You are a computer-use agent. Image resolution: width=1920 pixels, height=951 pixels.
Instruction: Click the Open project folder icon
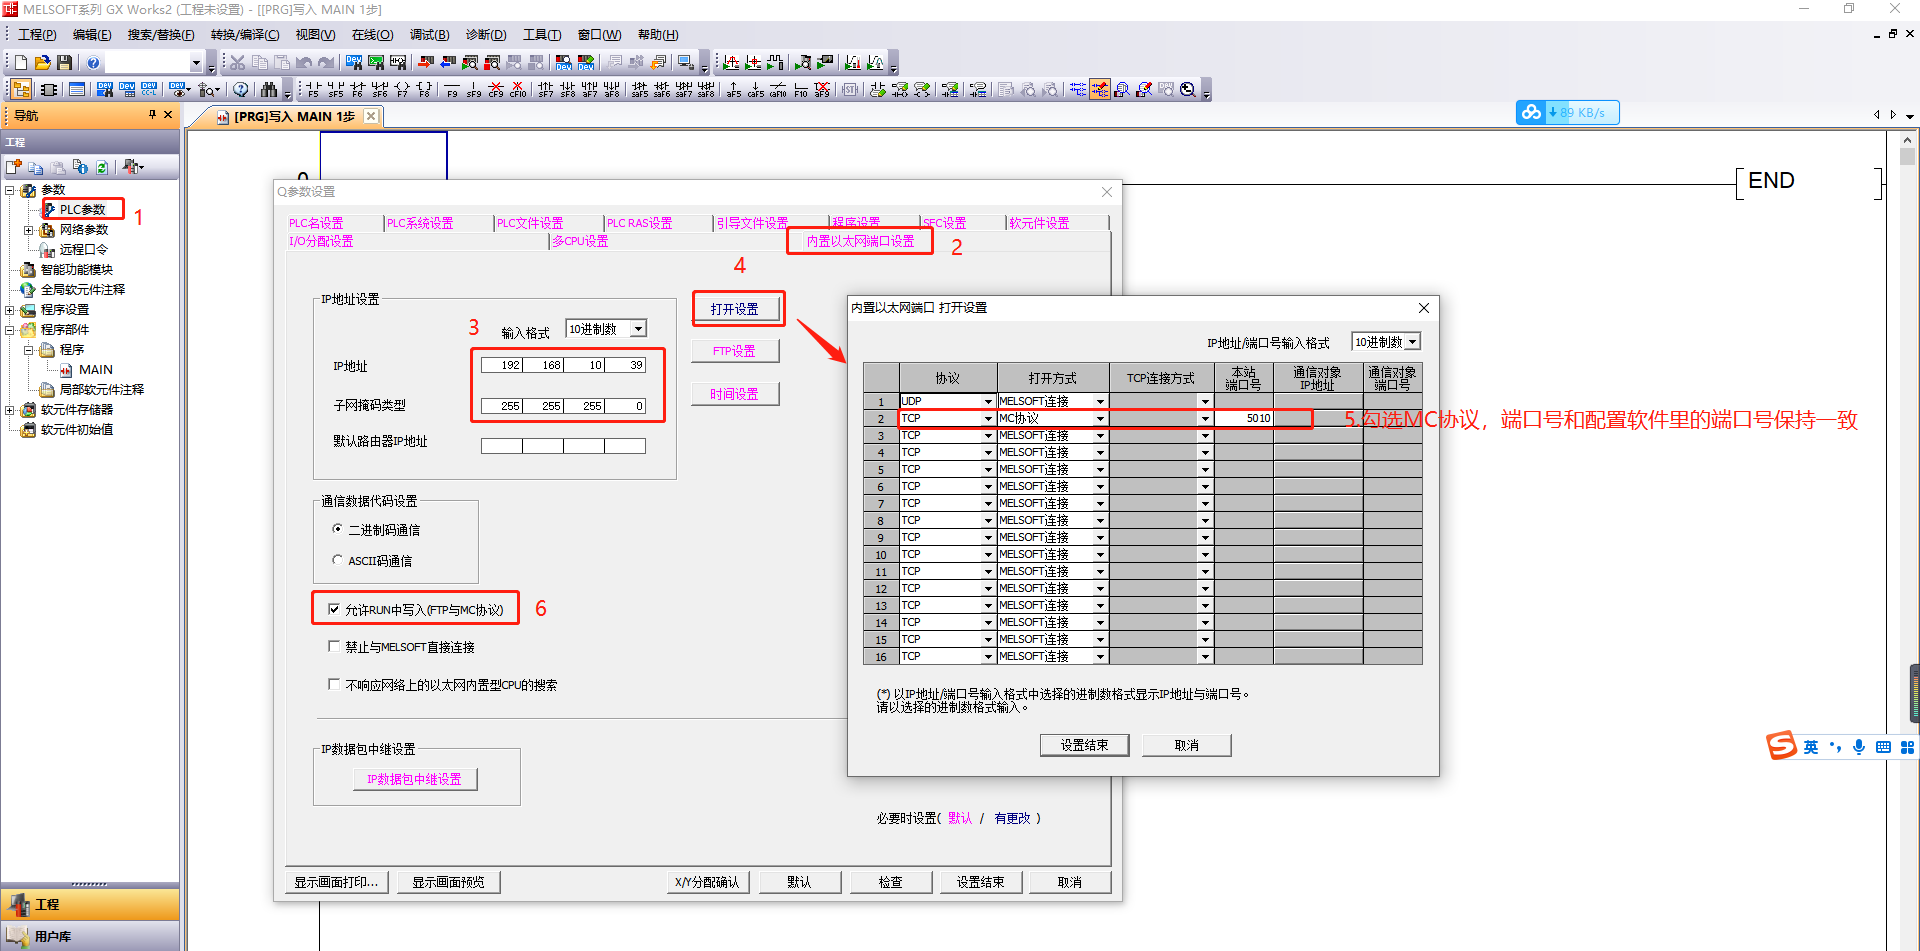43,63
